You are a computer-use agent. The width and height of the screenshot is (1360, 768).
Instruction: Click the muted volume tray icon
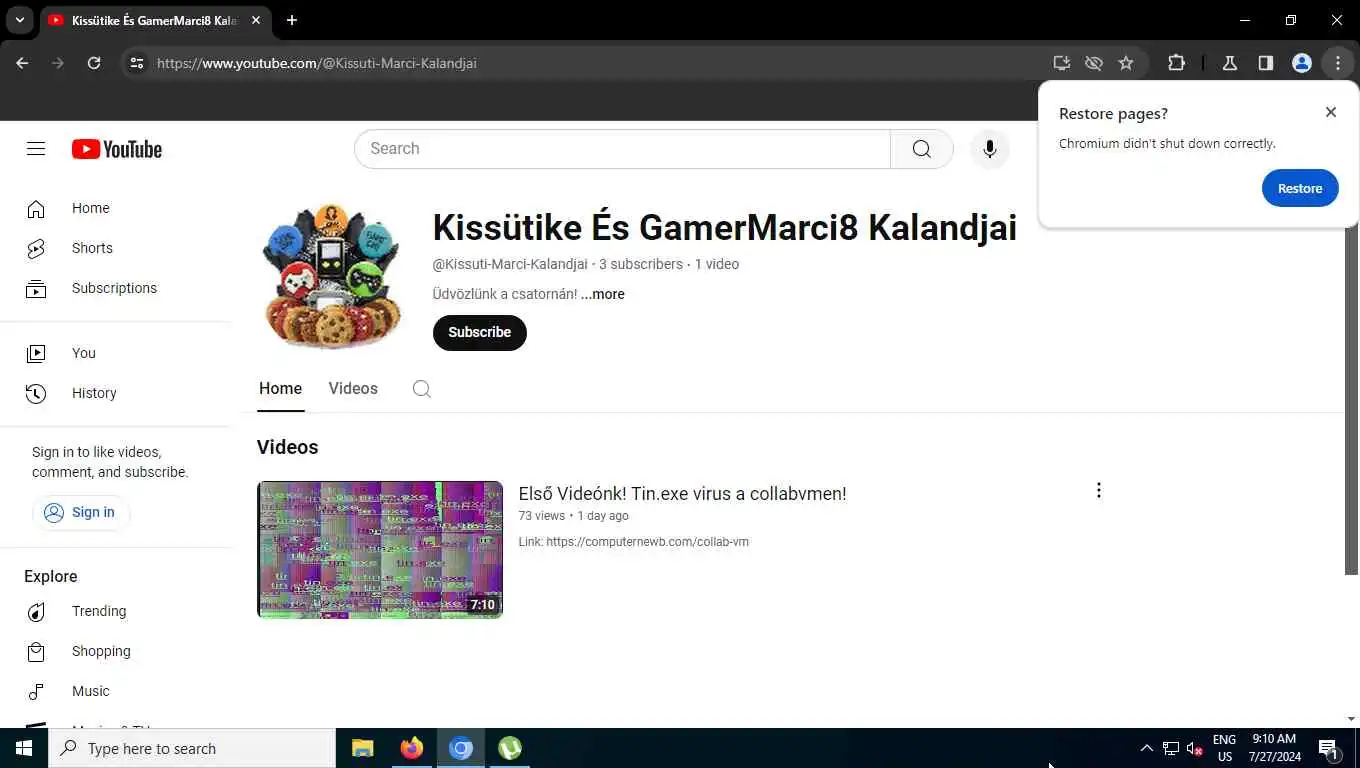click(1194, 748)
